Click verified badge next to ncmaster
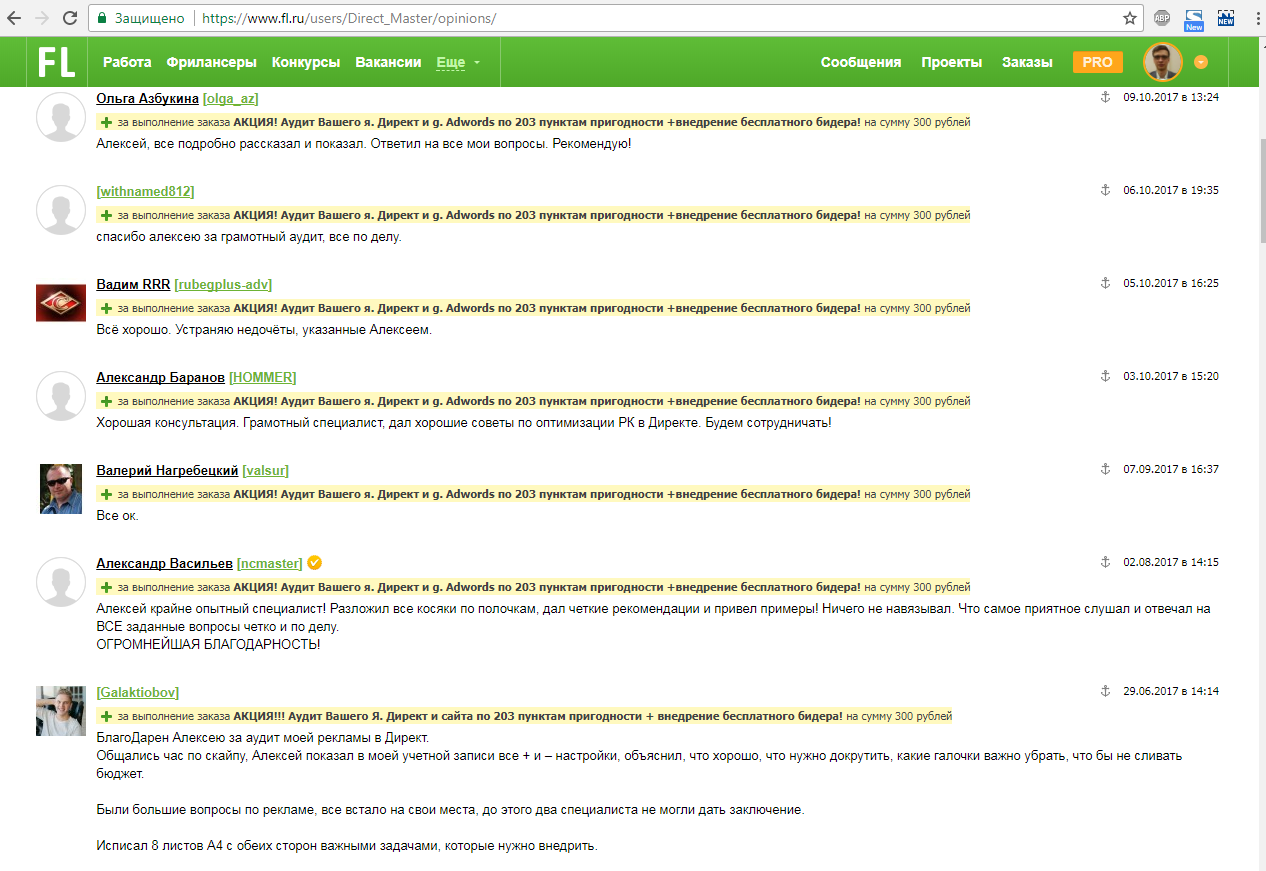 click(x=314, y=563)
